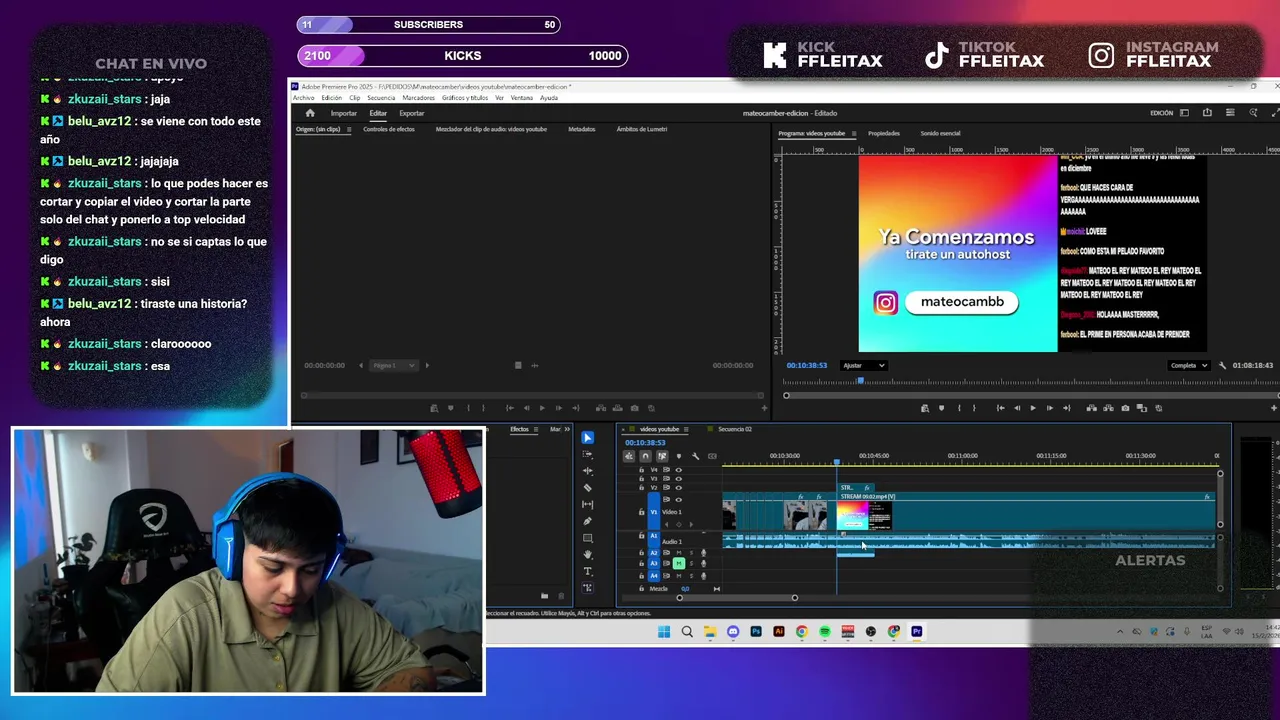Open Photoshop from the taskbar

756,632
